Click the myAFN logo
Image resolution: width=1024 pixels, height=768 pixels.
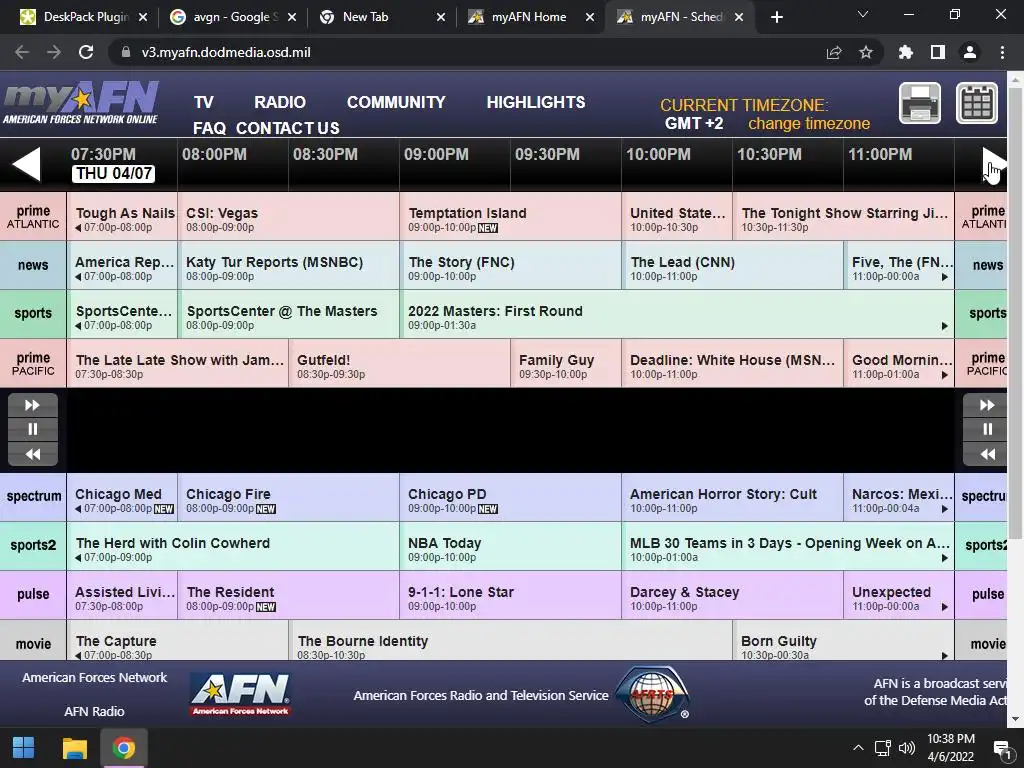(x=81, y=103)
